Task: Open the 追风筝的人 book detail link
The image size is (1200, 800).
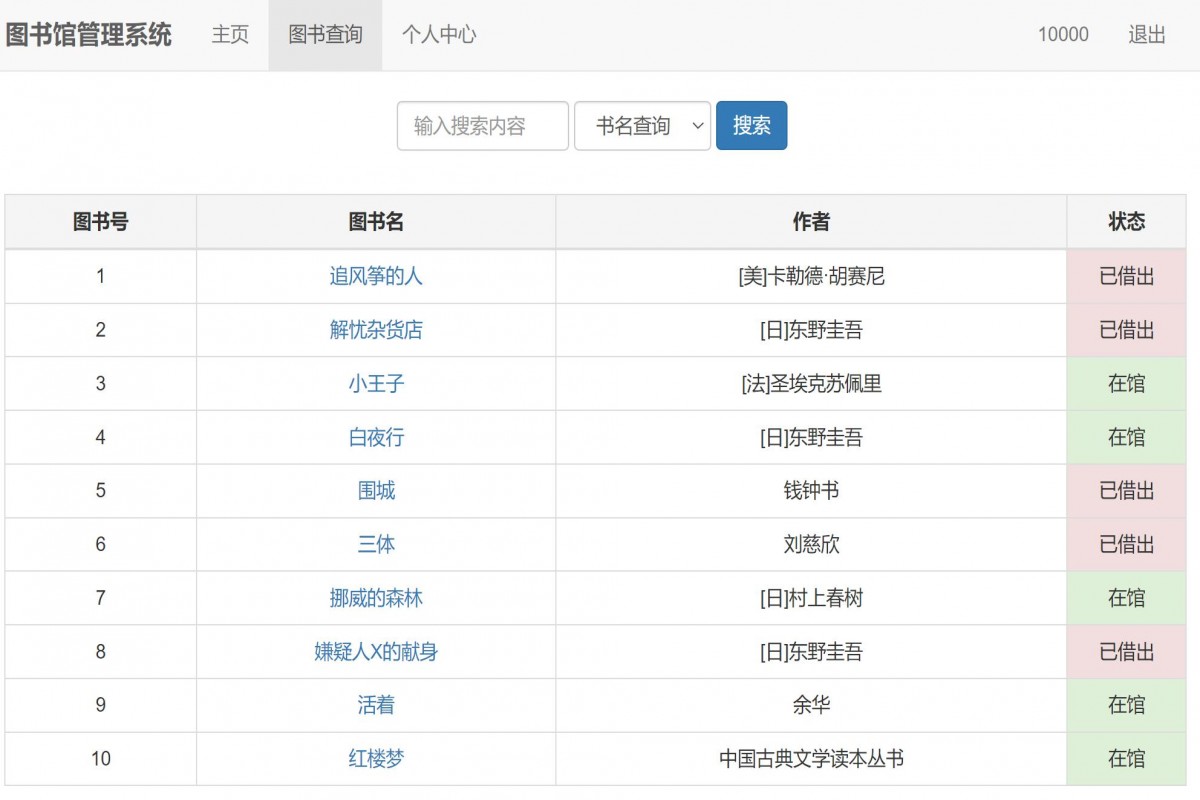Action: point(375,277)
